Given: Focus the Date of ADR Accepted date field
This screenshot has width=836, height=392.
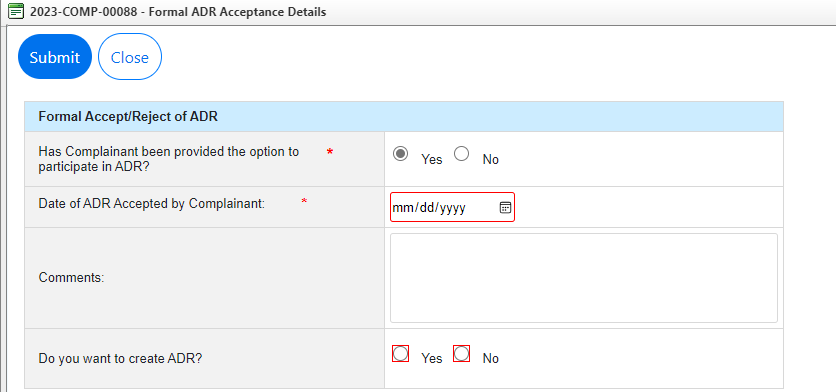Looking at the screenshot, I should pyautogui.click(x=452, y=207).
